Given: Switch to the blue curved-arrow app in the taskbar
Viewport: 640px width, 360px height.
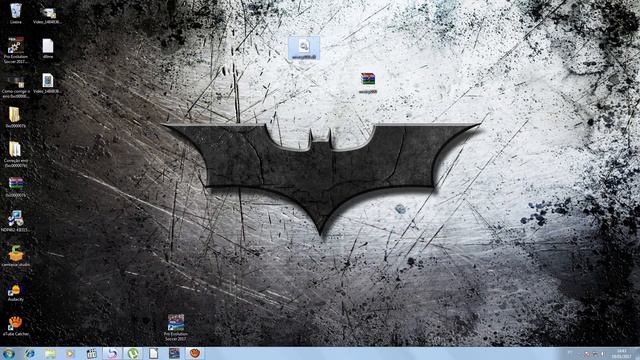Looking at the screenshot, I should (x=112, y=353).
